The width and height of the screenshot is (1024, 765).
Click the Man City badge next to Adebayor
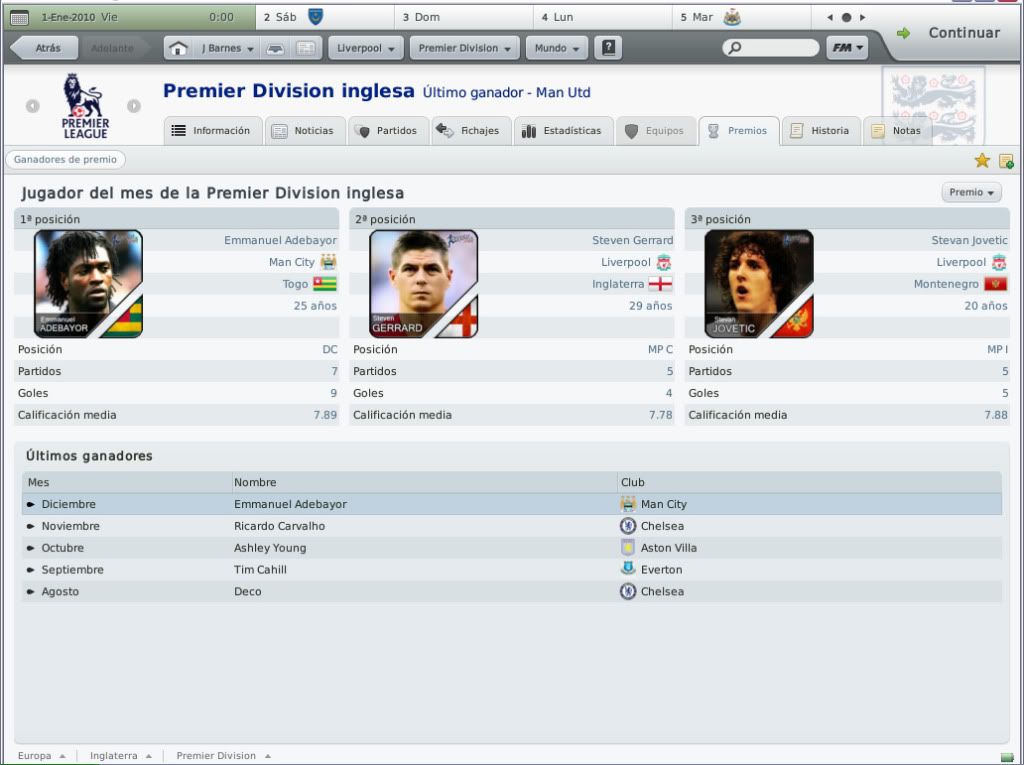328,262
